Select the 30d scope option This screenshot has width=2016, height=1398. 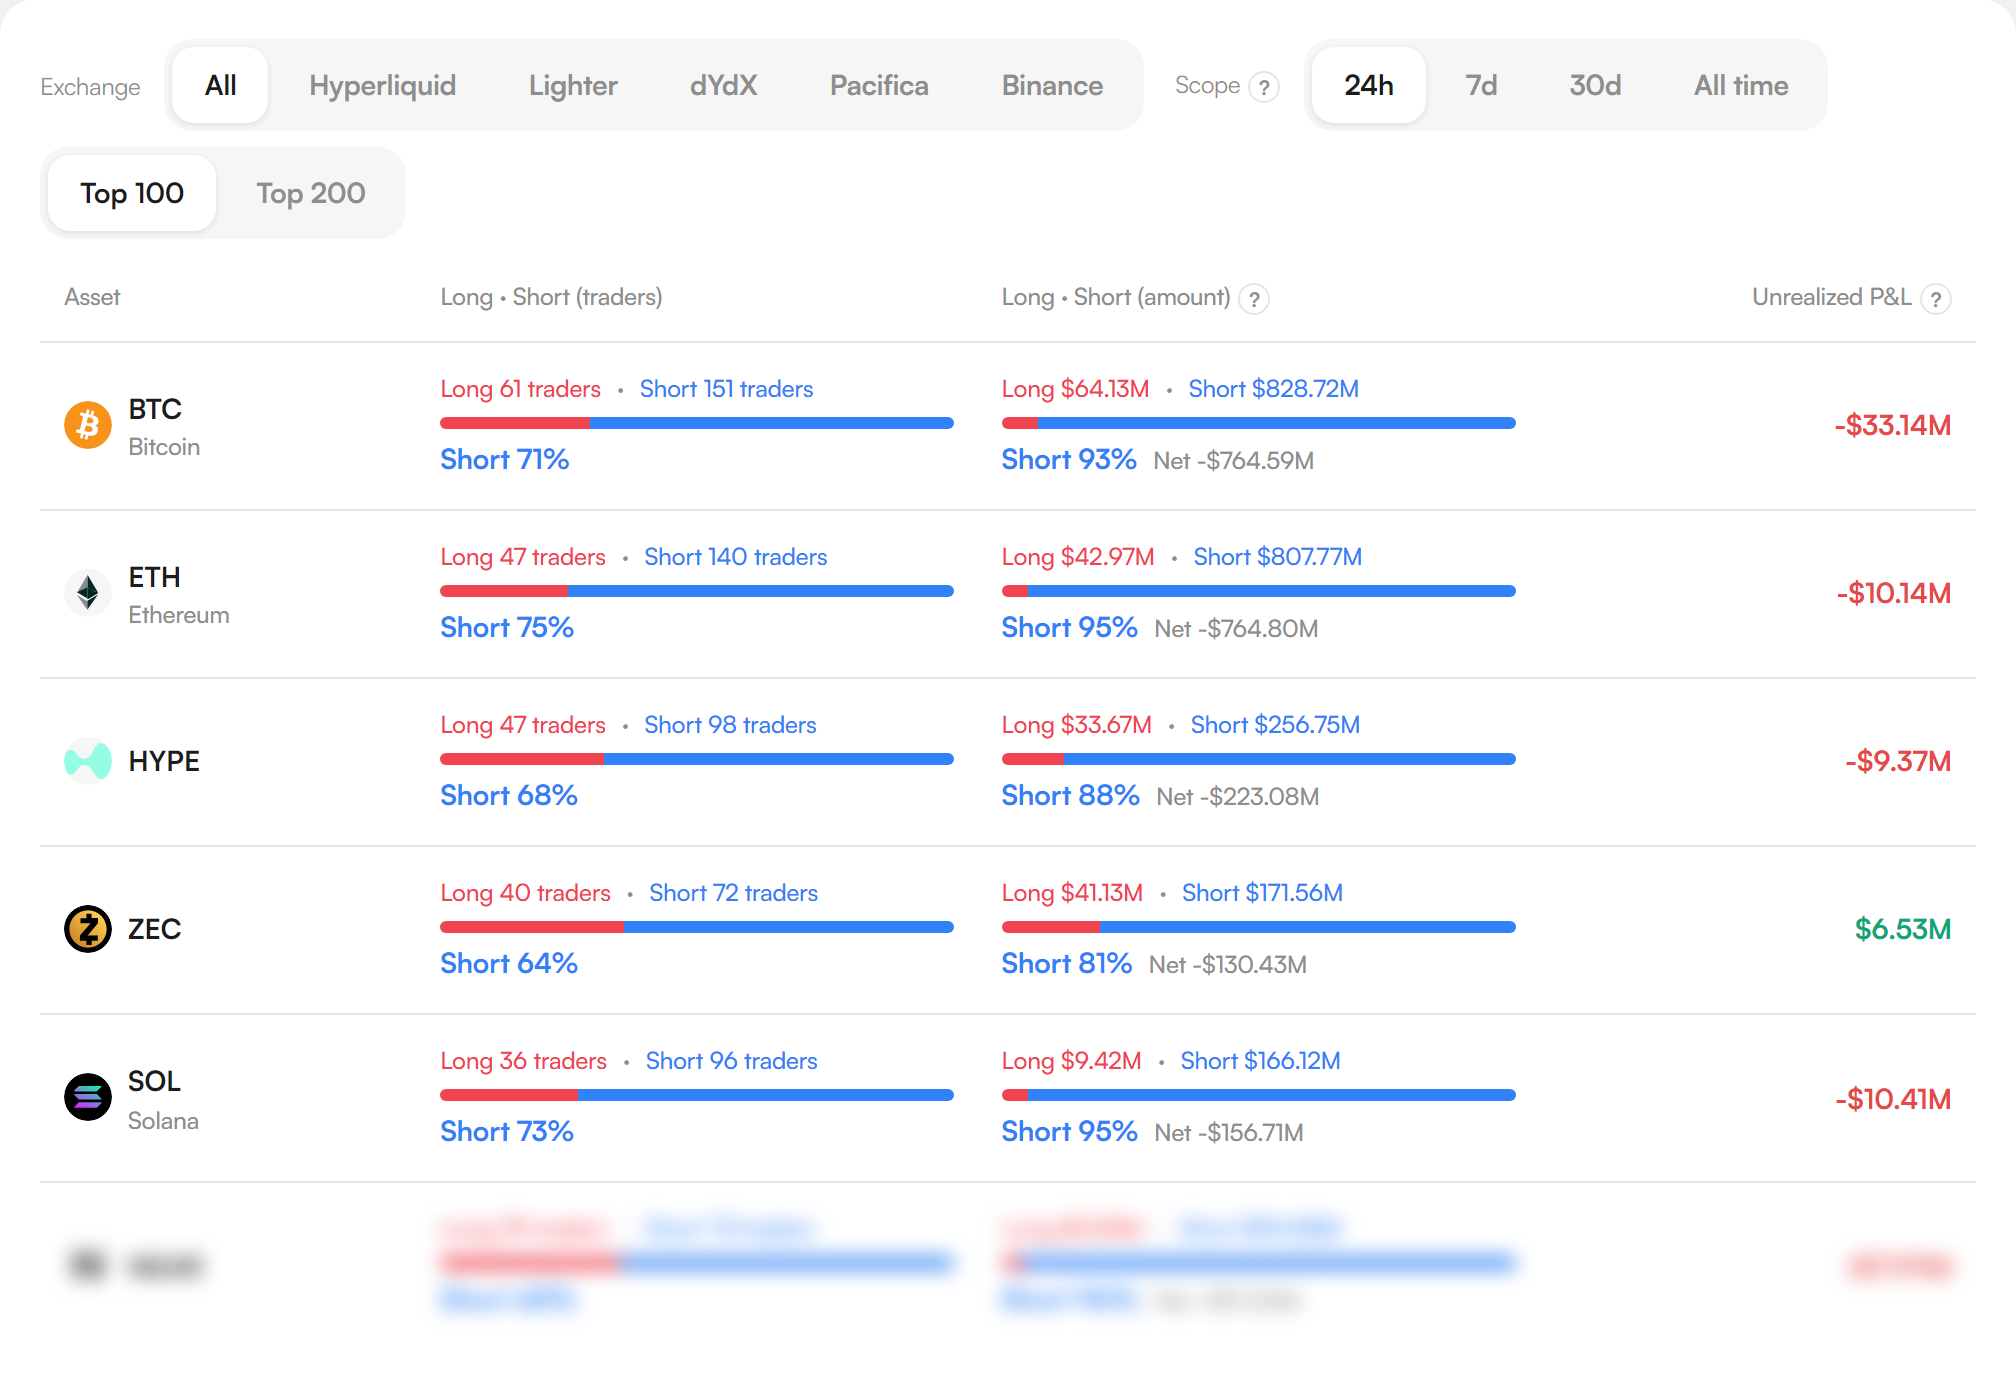(x=1595, y=85)
